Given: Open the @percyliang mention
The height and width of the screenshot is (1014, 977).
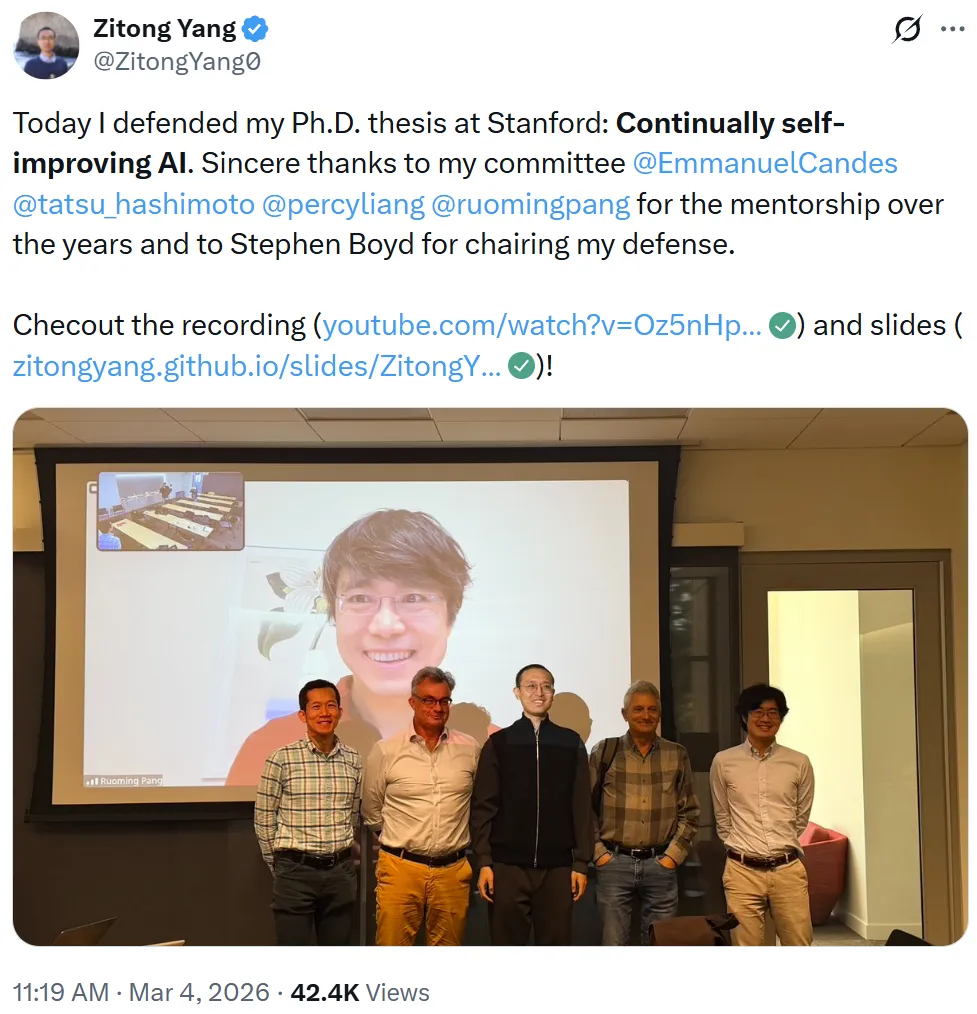Looking at the screenshot, I should point(341,204).
